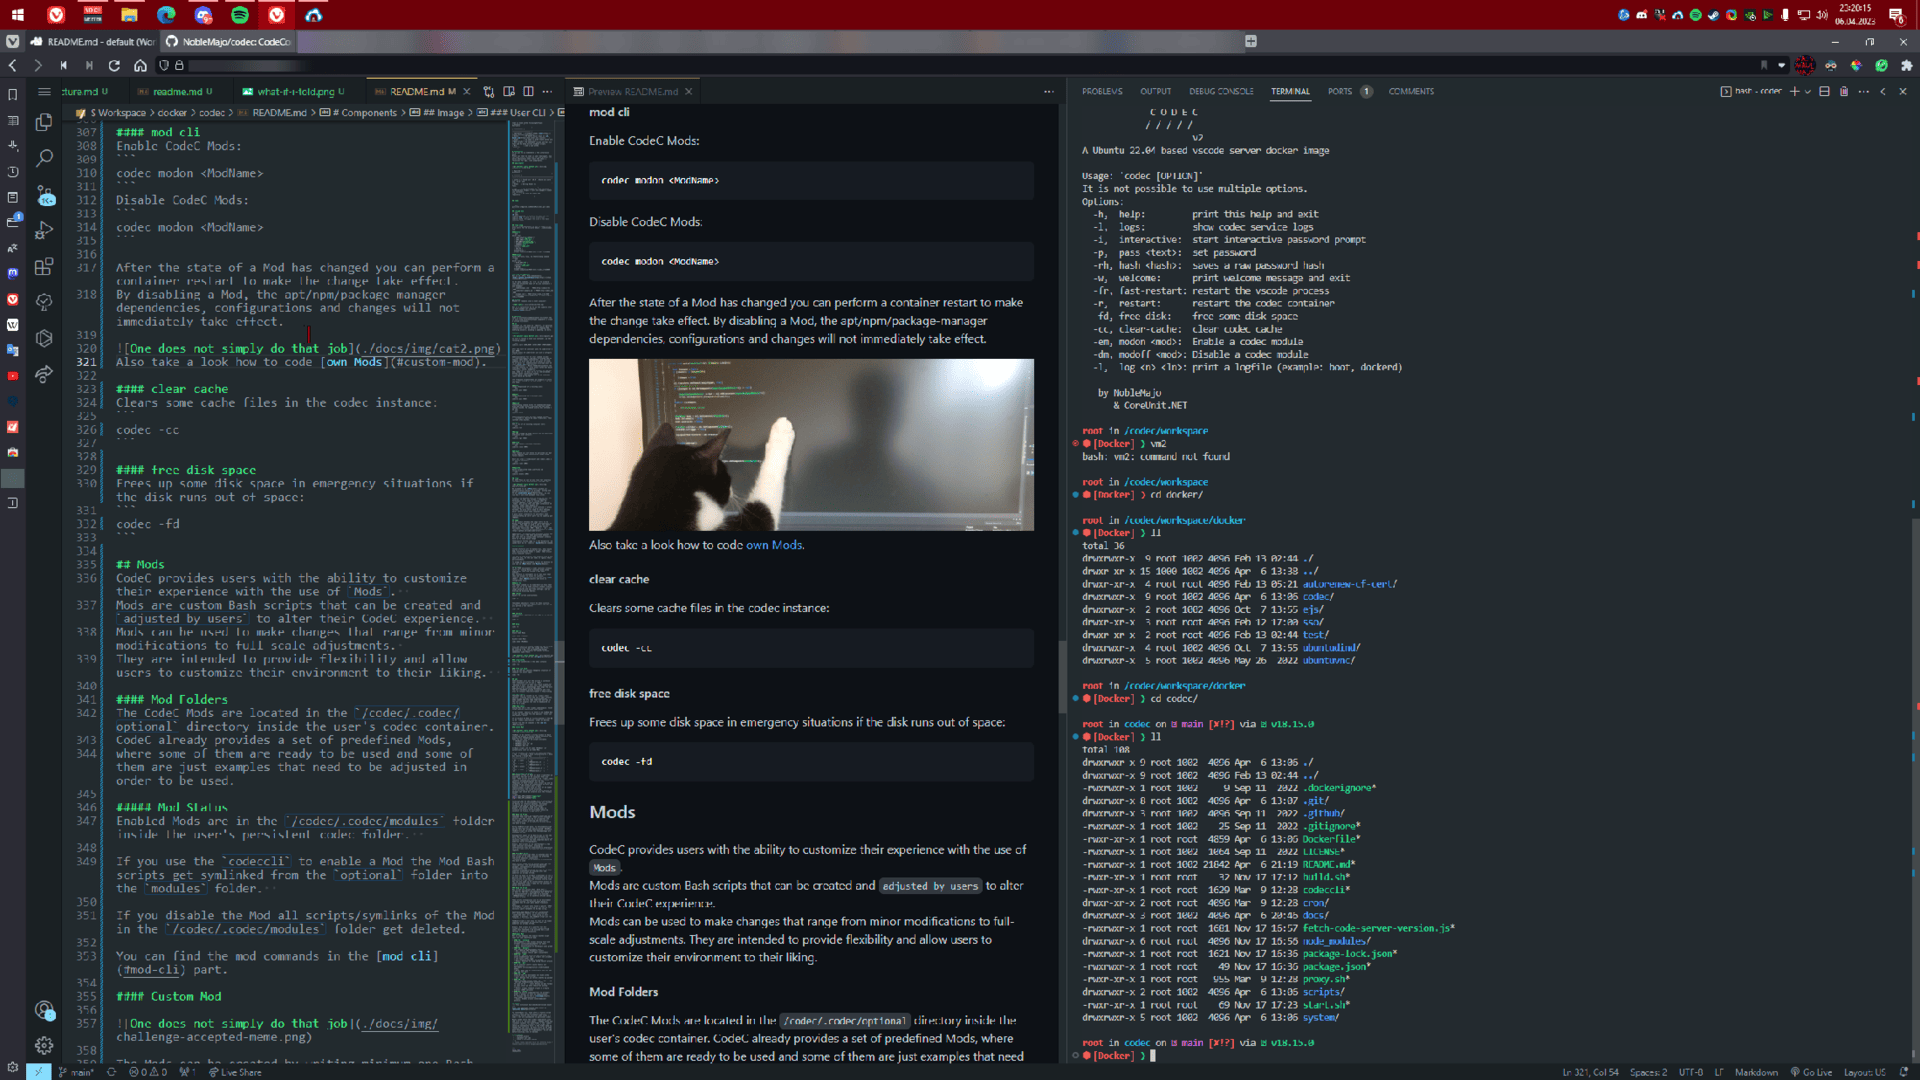Open the Extensions view
The image size is (1920, 1080).
44,266
